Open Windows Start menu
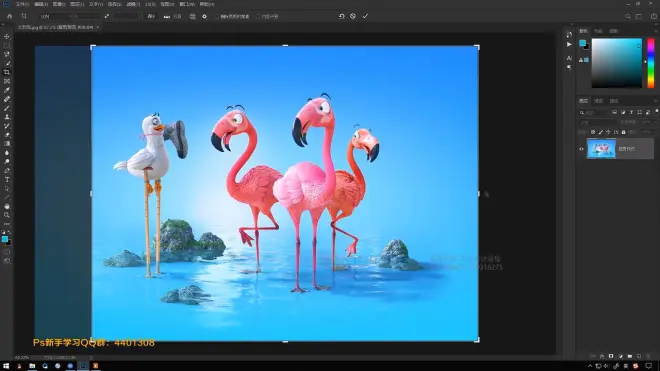The image size is (660, 371). tap(6, 366)
